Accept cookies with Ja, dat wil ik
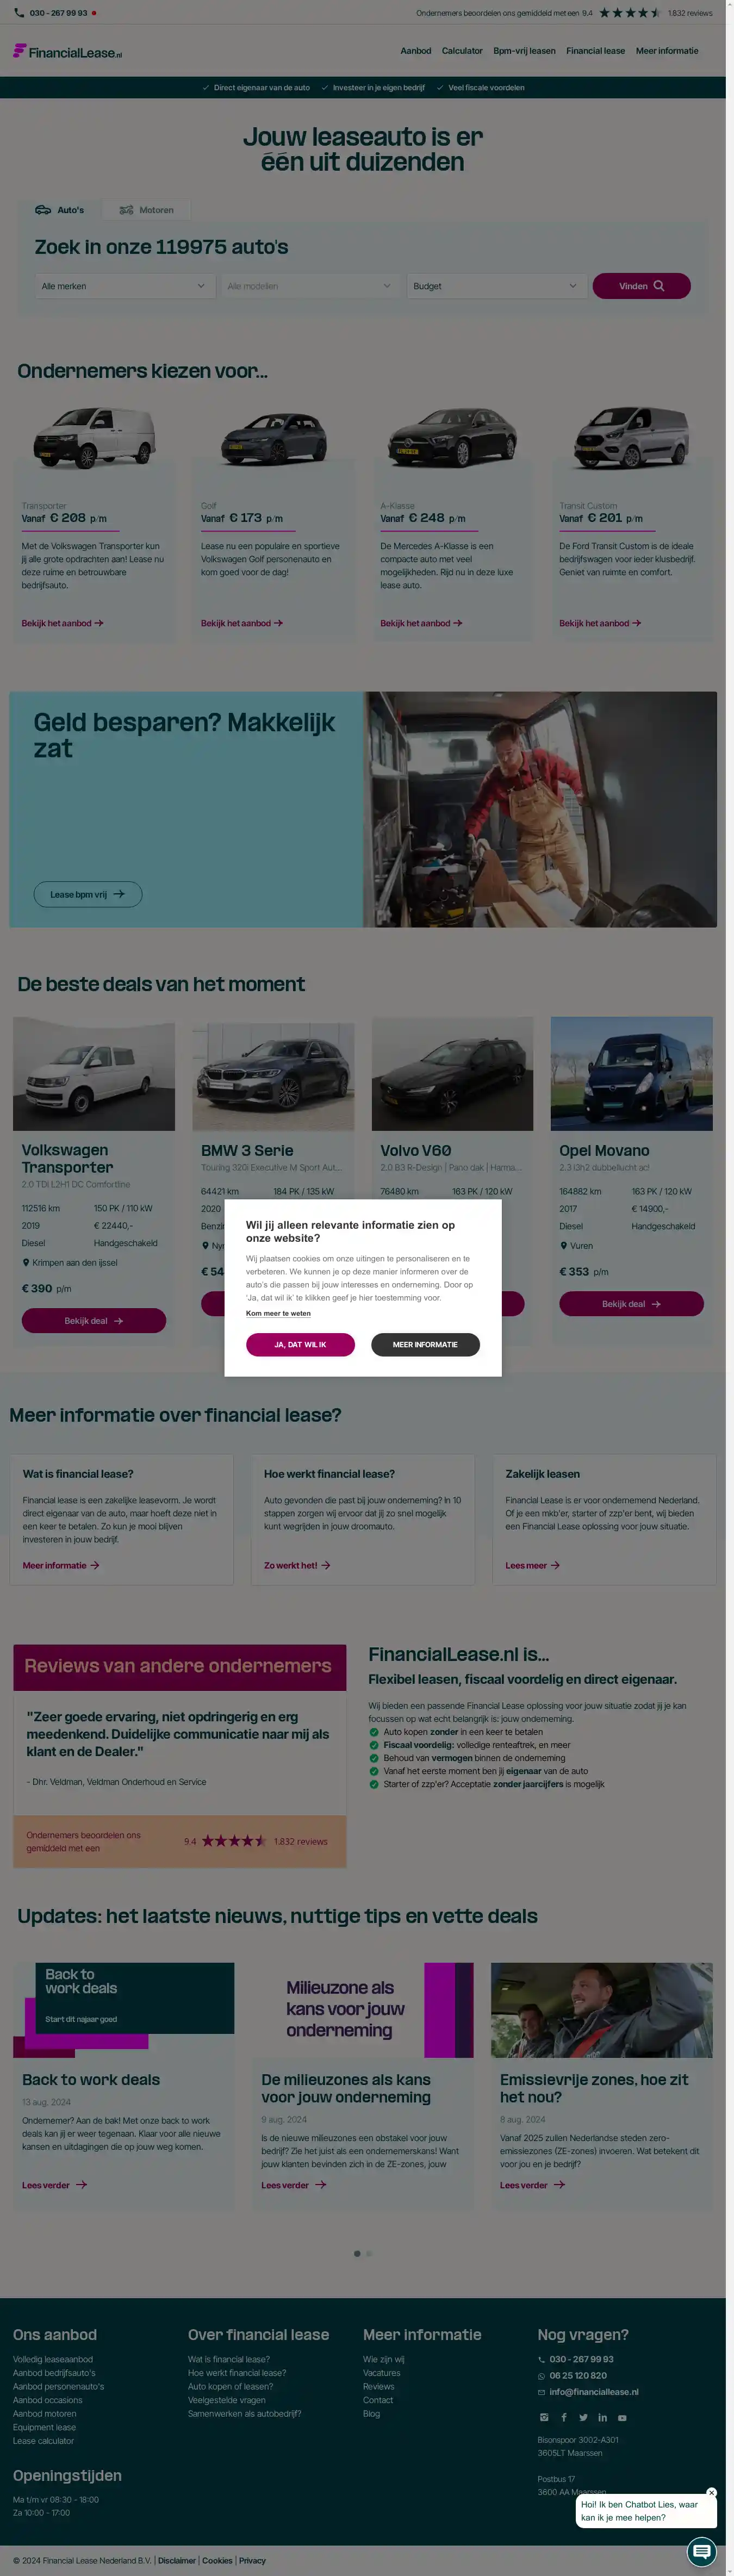The height and width of the screenshot is (2576, 734). click(x=300, y=1344)
